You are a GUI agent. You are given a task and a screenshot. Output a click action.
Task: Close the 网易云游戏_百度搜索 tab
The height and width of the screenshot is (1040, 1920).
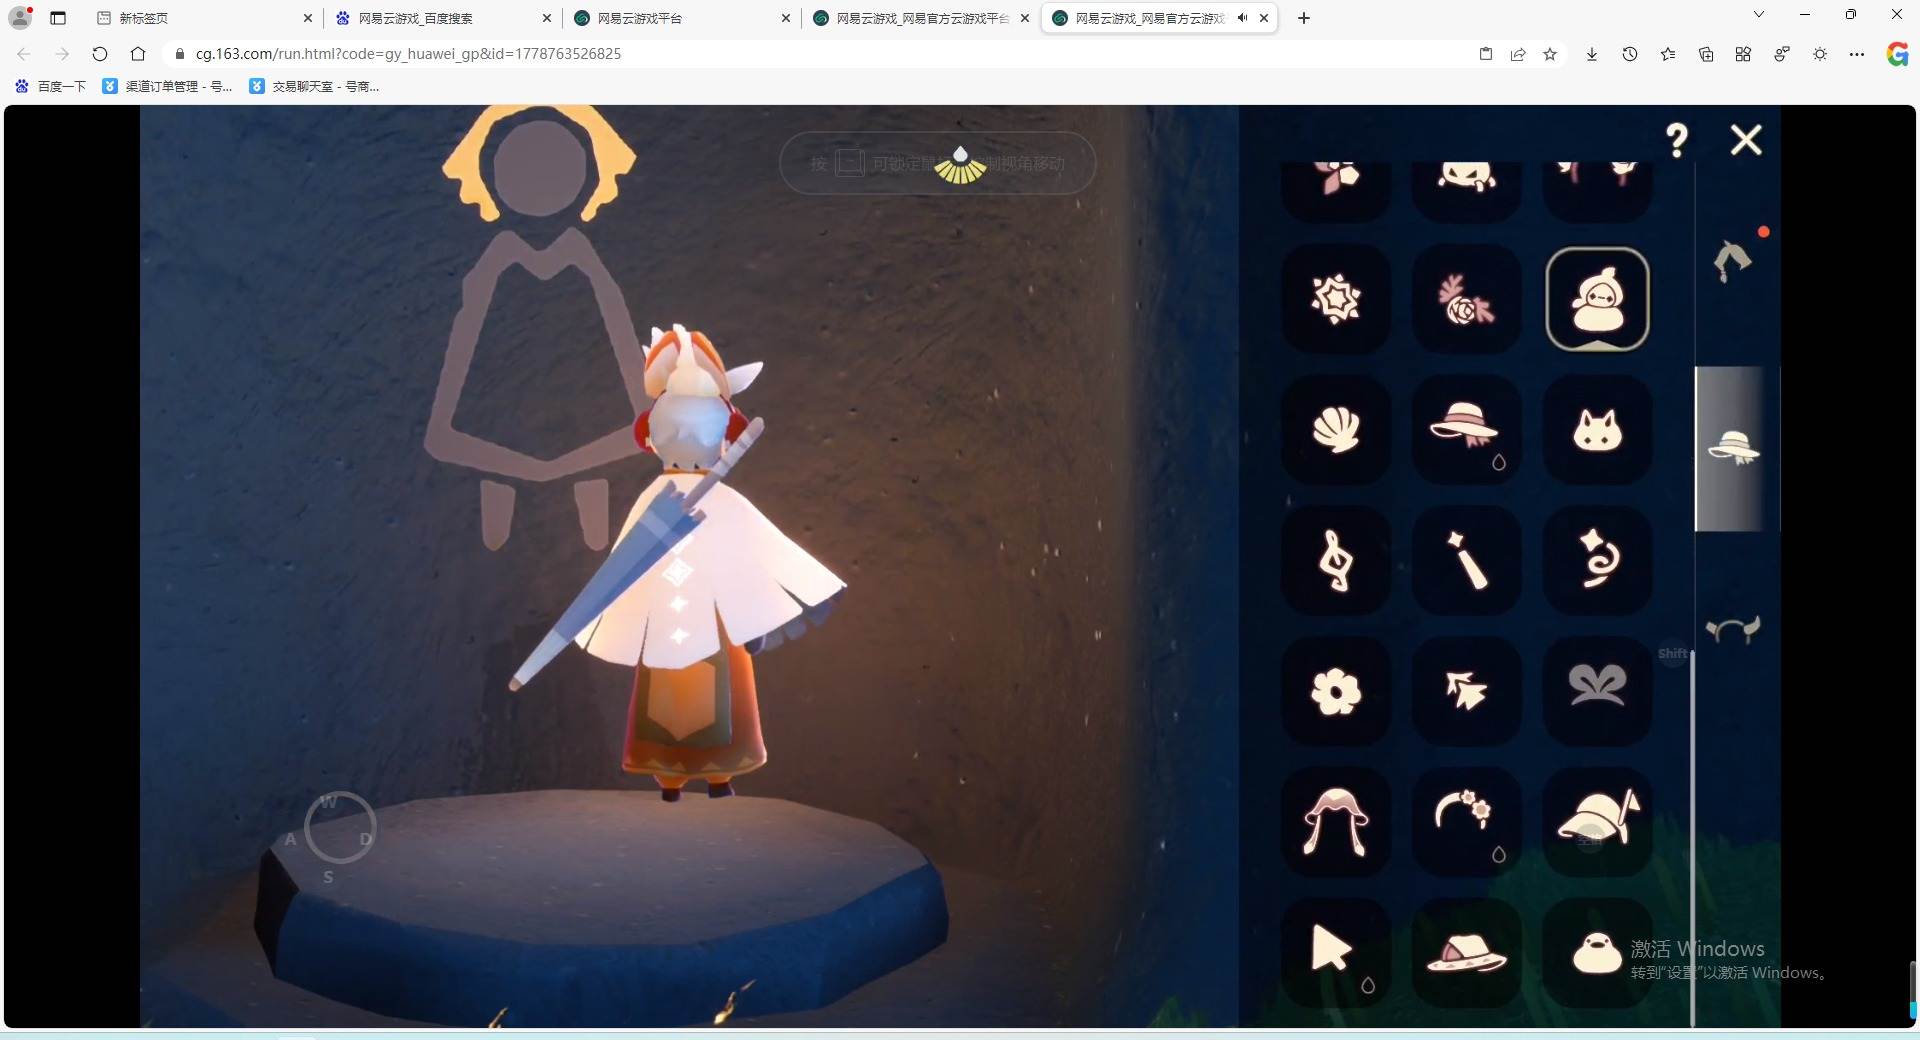[x=546, y=18]
